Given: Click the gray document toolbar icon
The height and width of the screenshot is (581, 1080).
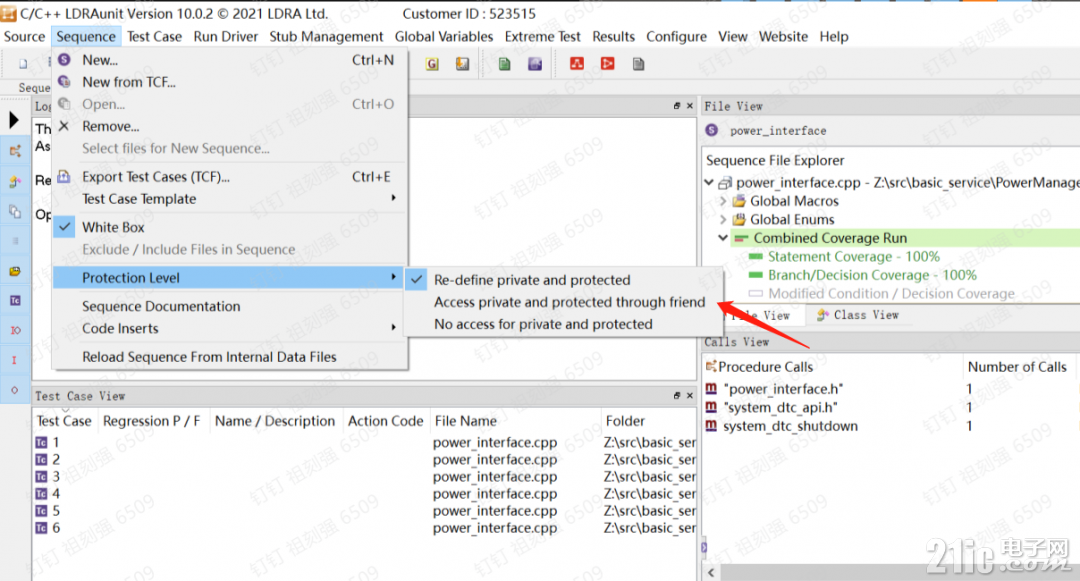Looking at the screenshot, I should (638, 64).
